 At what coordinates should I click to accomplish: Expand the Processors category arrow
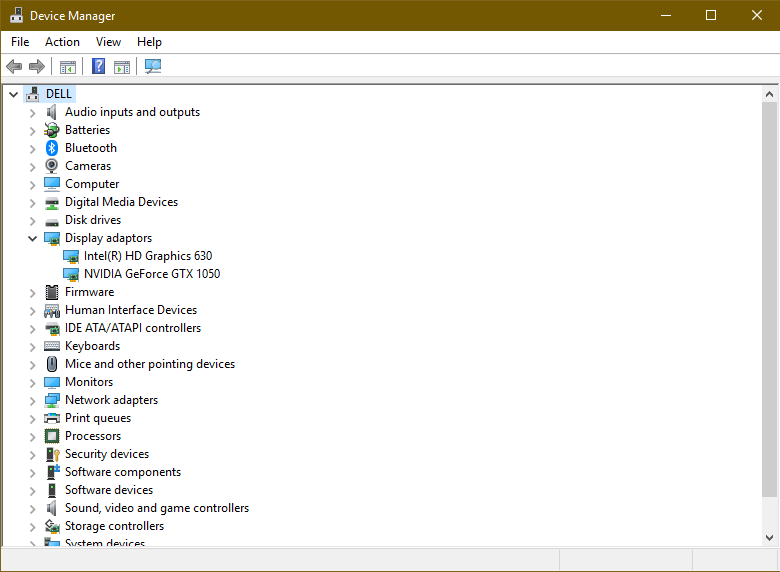pyautogui.click(x=32, y=437)
